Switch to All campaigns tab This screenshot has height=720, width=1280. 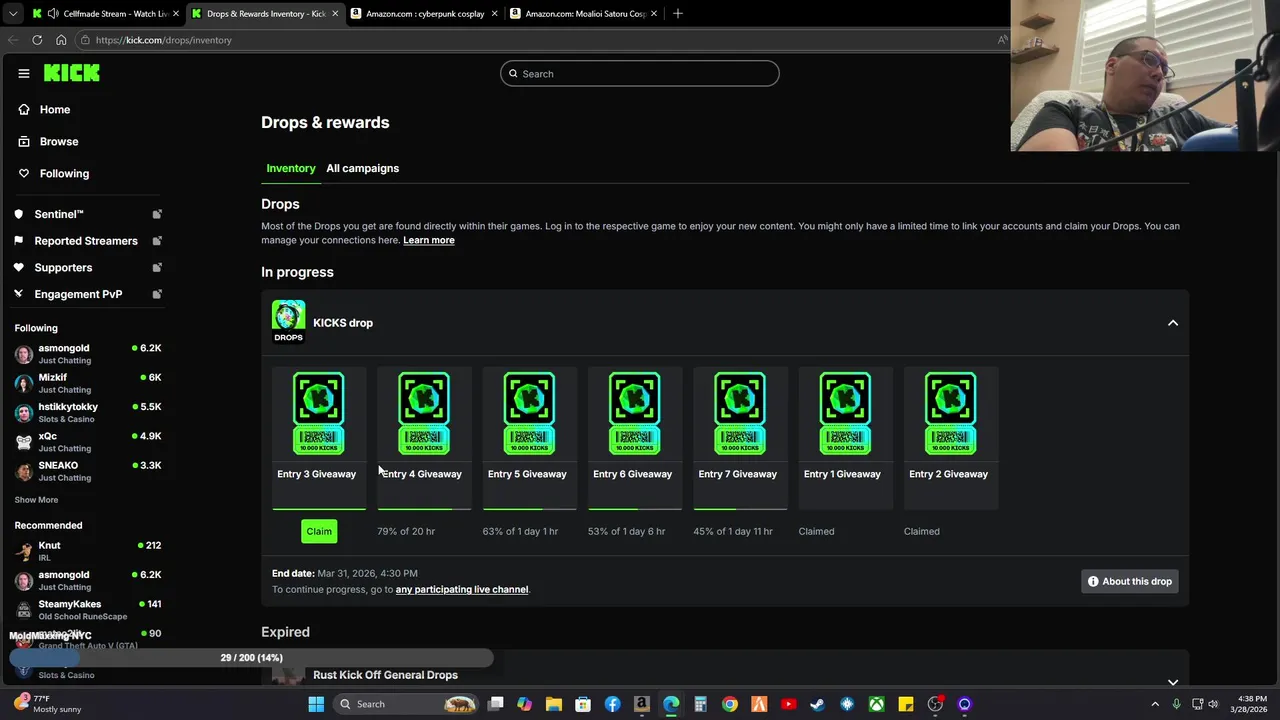tap(362, 168)
